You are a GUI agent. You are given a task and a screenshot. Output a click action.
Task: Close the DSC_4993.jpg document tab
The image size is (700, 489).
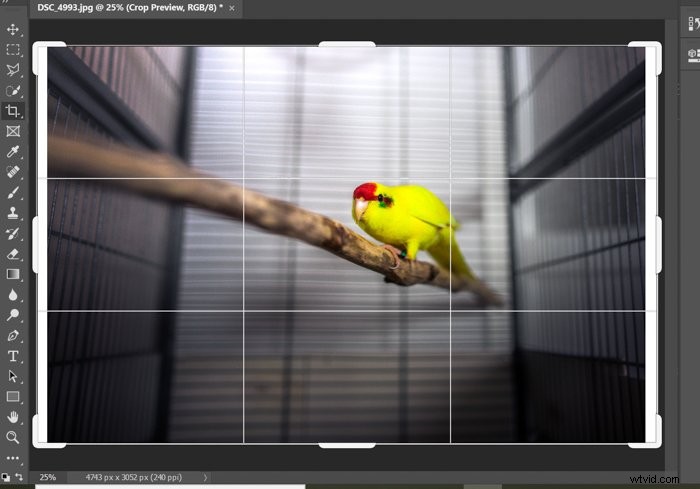[x=232, y=8]
